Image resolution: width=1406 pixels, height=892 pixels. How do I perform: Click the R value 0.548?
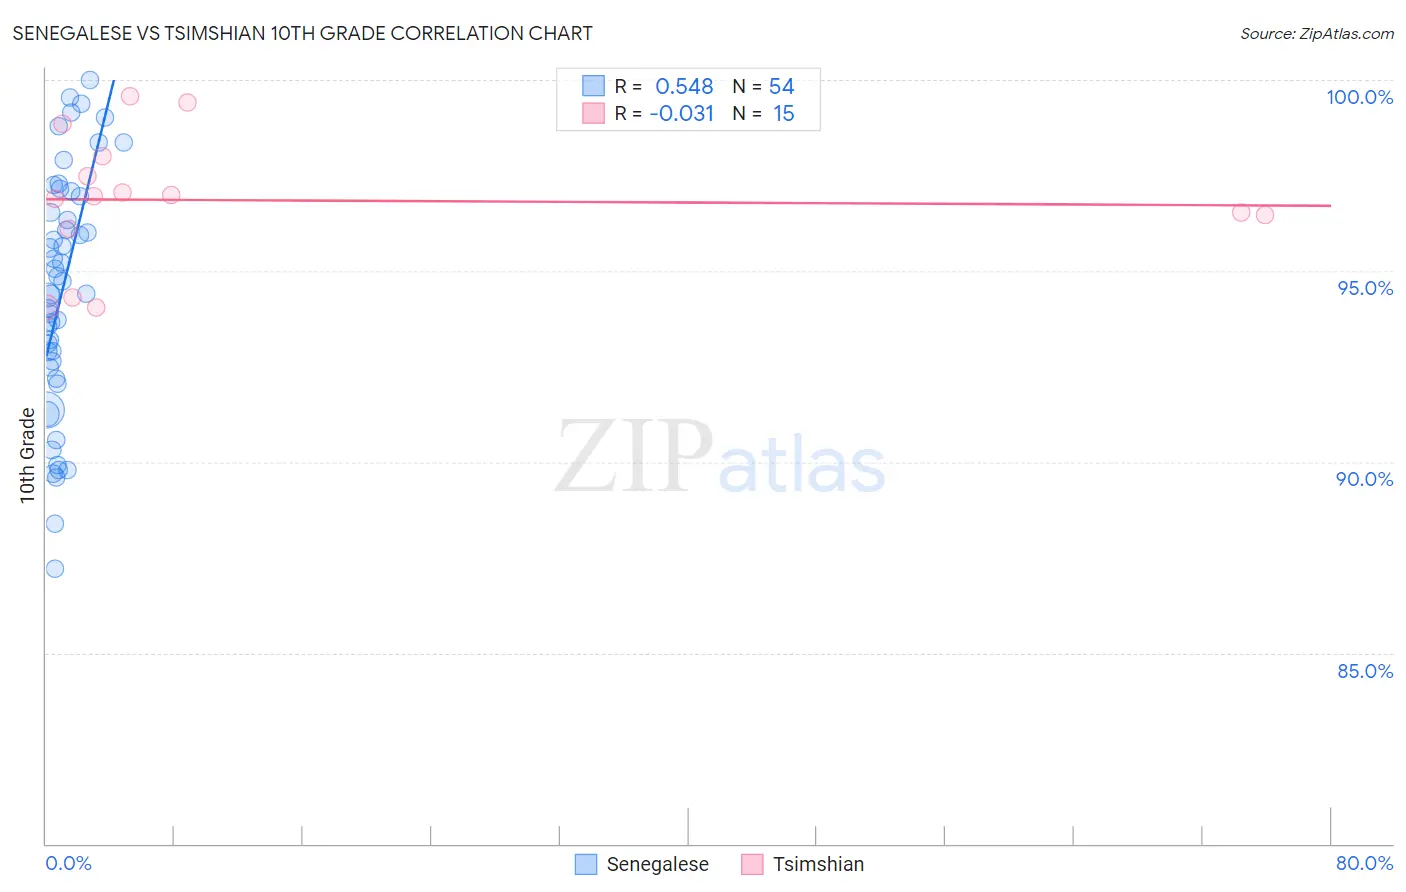[x=684, y=87]
